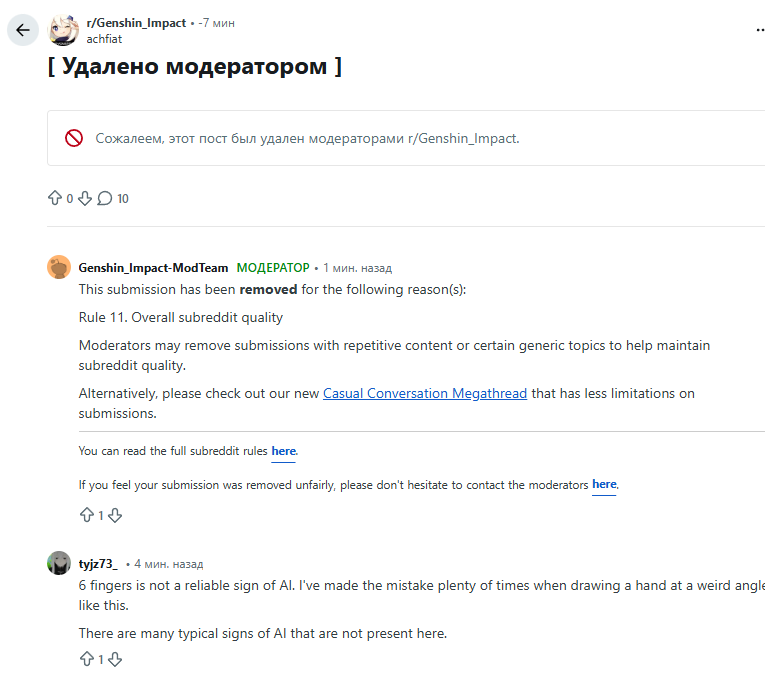This screenshot has height=679, width=765.
Task: Click the removed-post notice banner
Action: pyautogui.click(x=400, y=138)
